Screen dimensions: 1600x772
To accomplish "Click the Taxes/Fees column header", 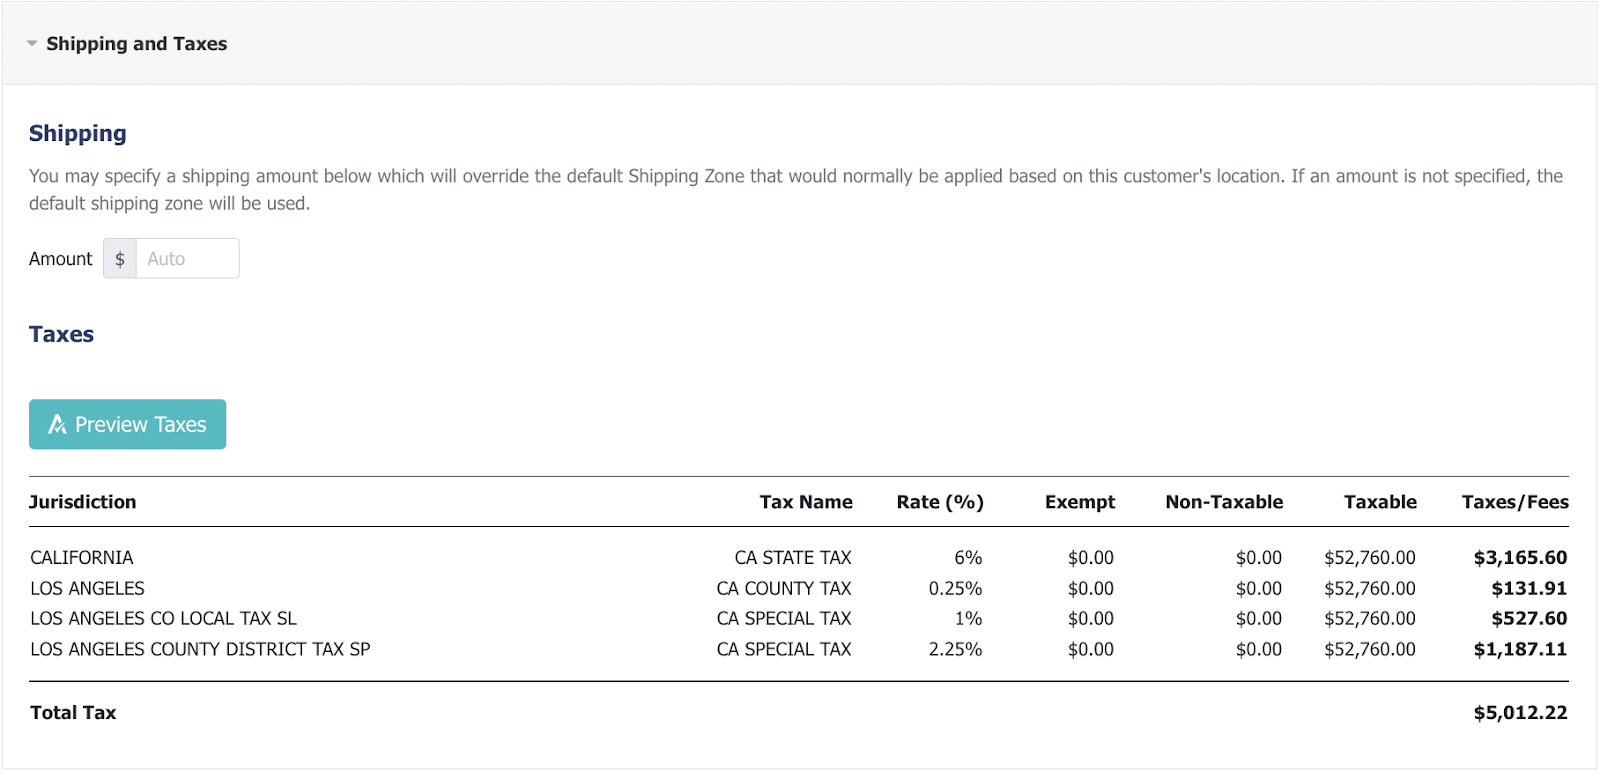I will (1514, 502).
